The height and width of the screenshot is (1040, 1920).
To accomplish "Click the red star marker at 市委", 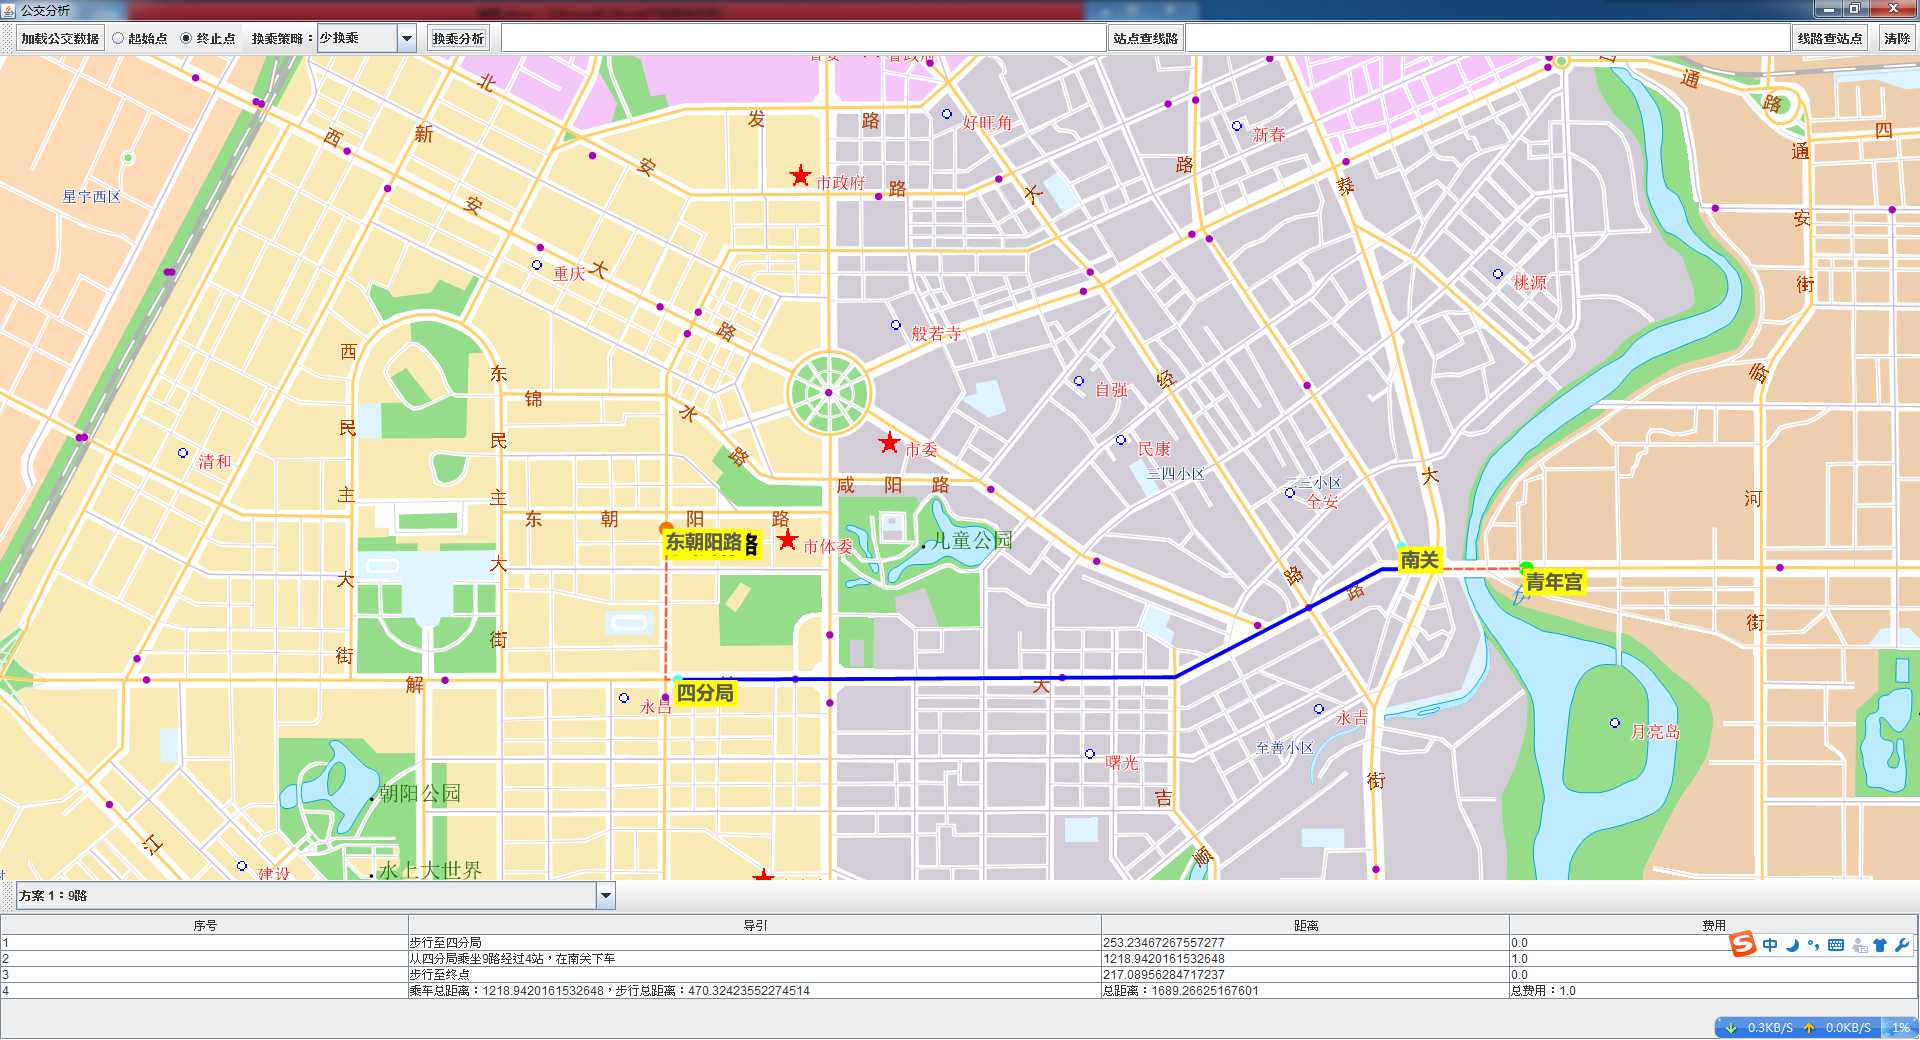I will pyautogui.click(x=889, y=443).
